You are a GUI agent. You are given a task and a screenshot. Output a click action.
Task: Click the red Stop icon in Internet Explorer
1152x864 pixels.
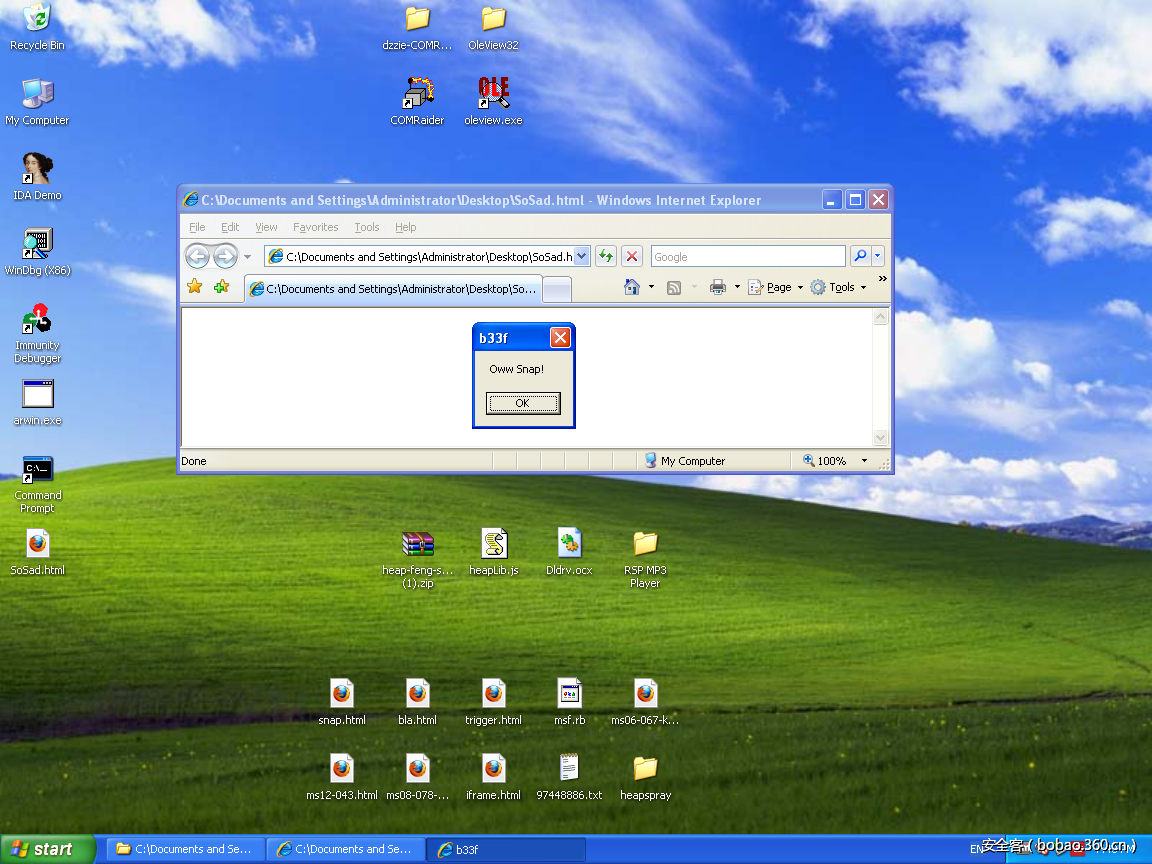631,256
